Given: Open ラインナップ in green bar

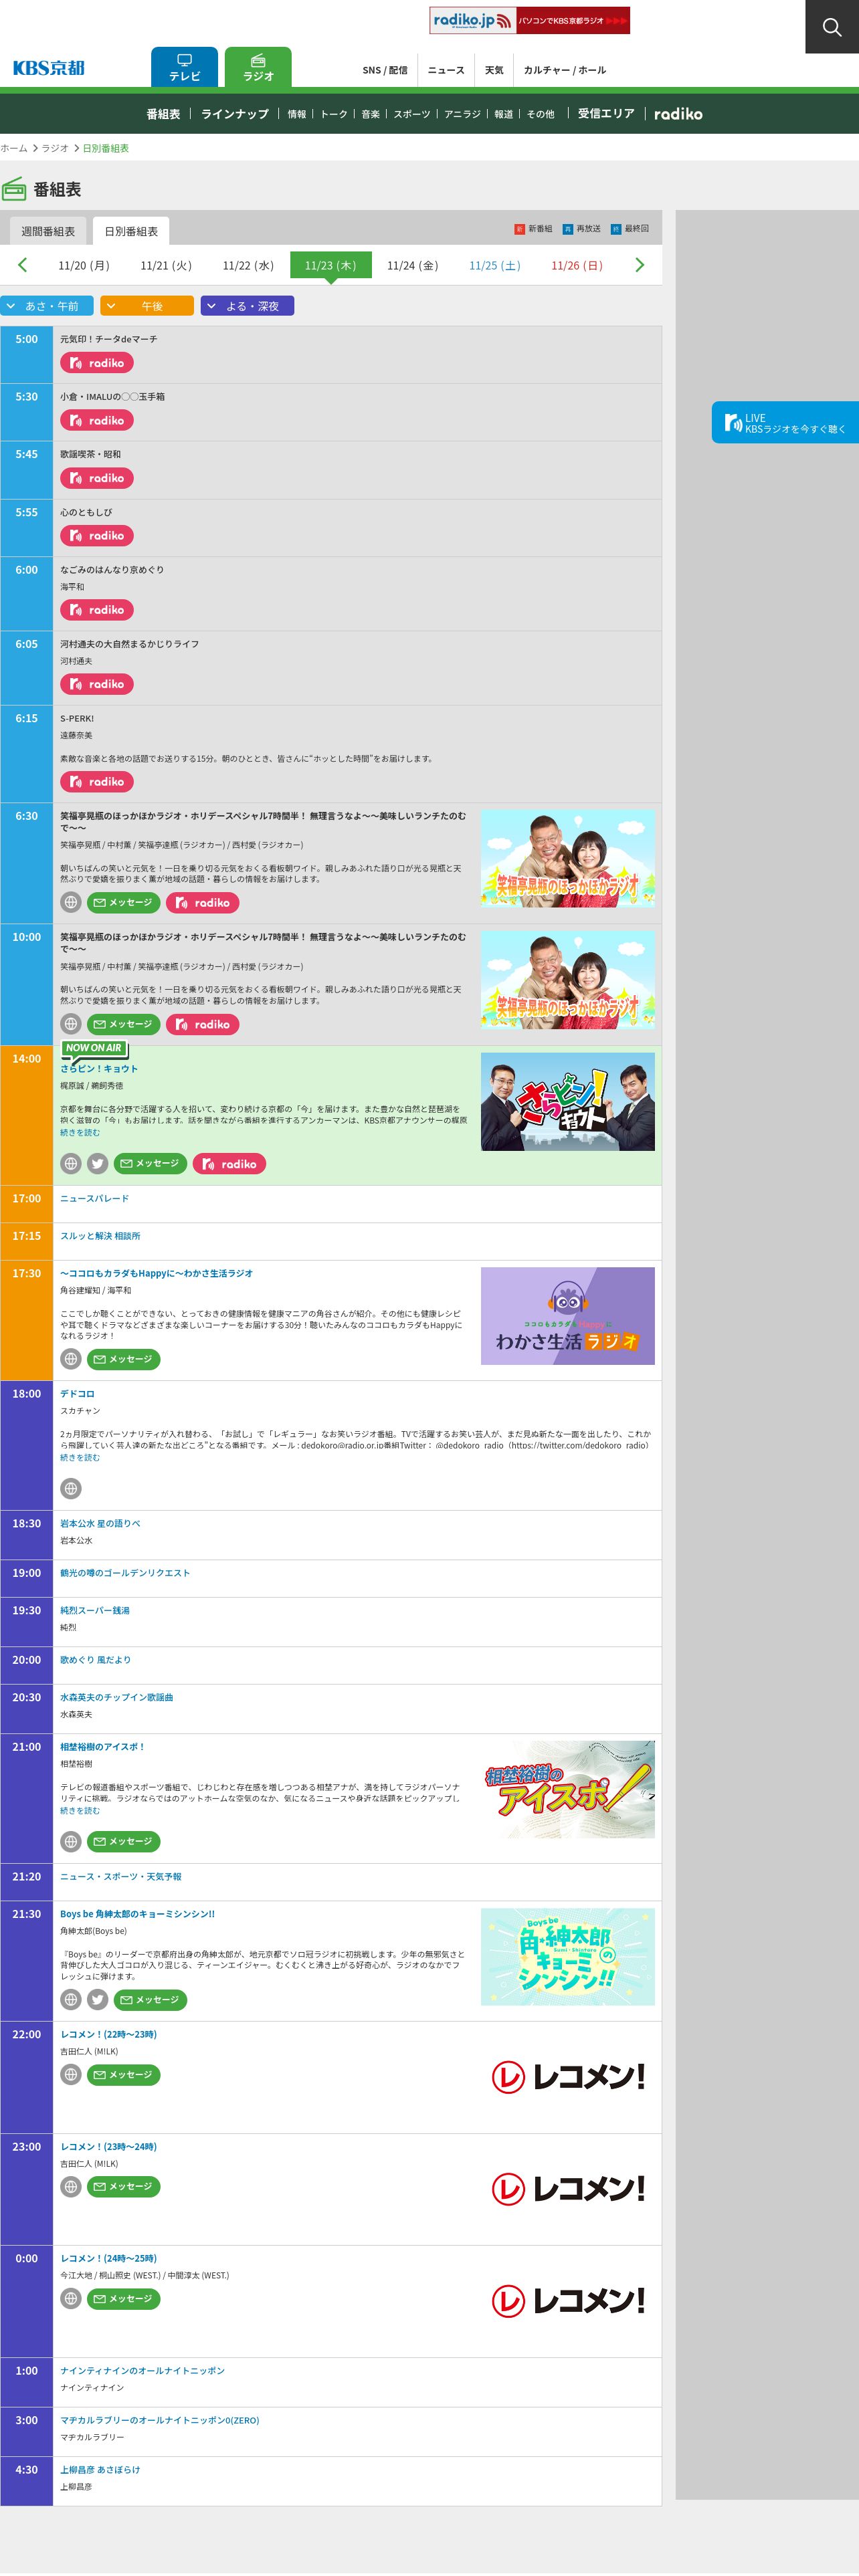Looking at the screenshot, I should (235, 114).
